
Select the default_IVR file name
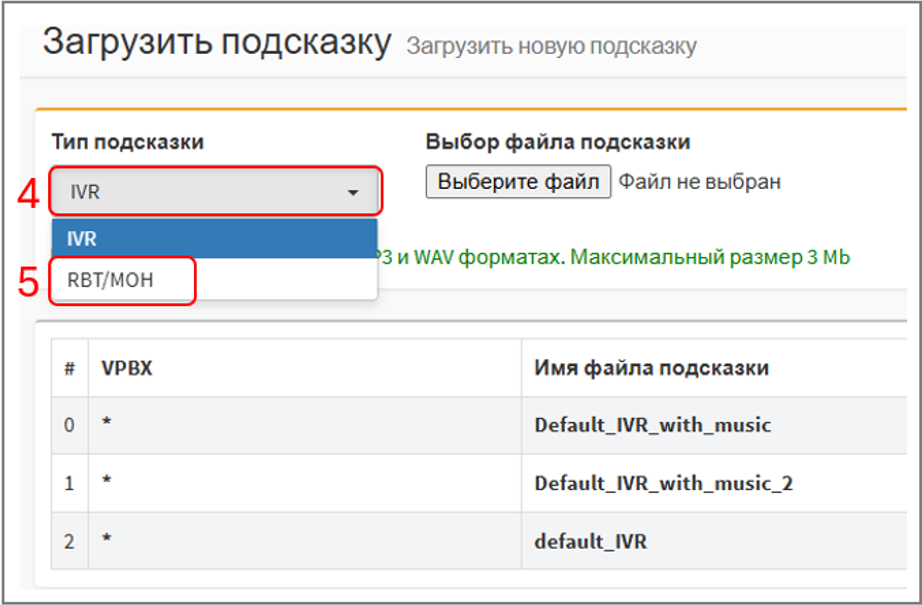coord(590,542)
